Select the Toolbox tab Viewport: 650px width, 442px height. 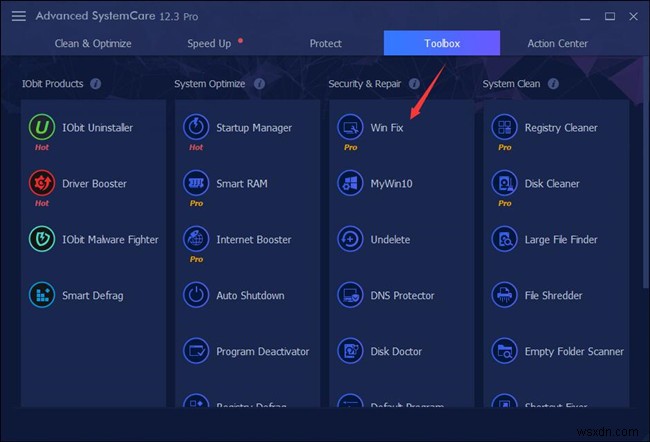point(442,43)
